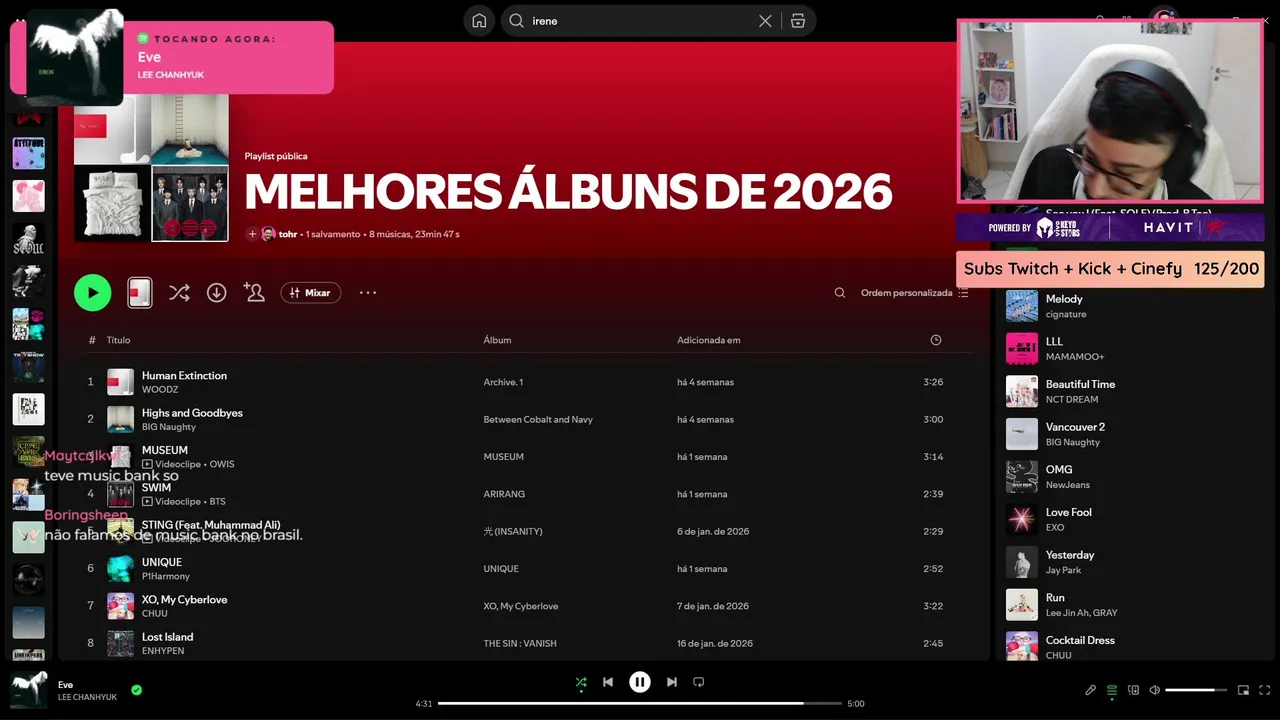The height and width of the screenshot is (720, 1280).
Task: Seek on the song progress bar
Action: click(640, 703)
